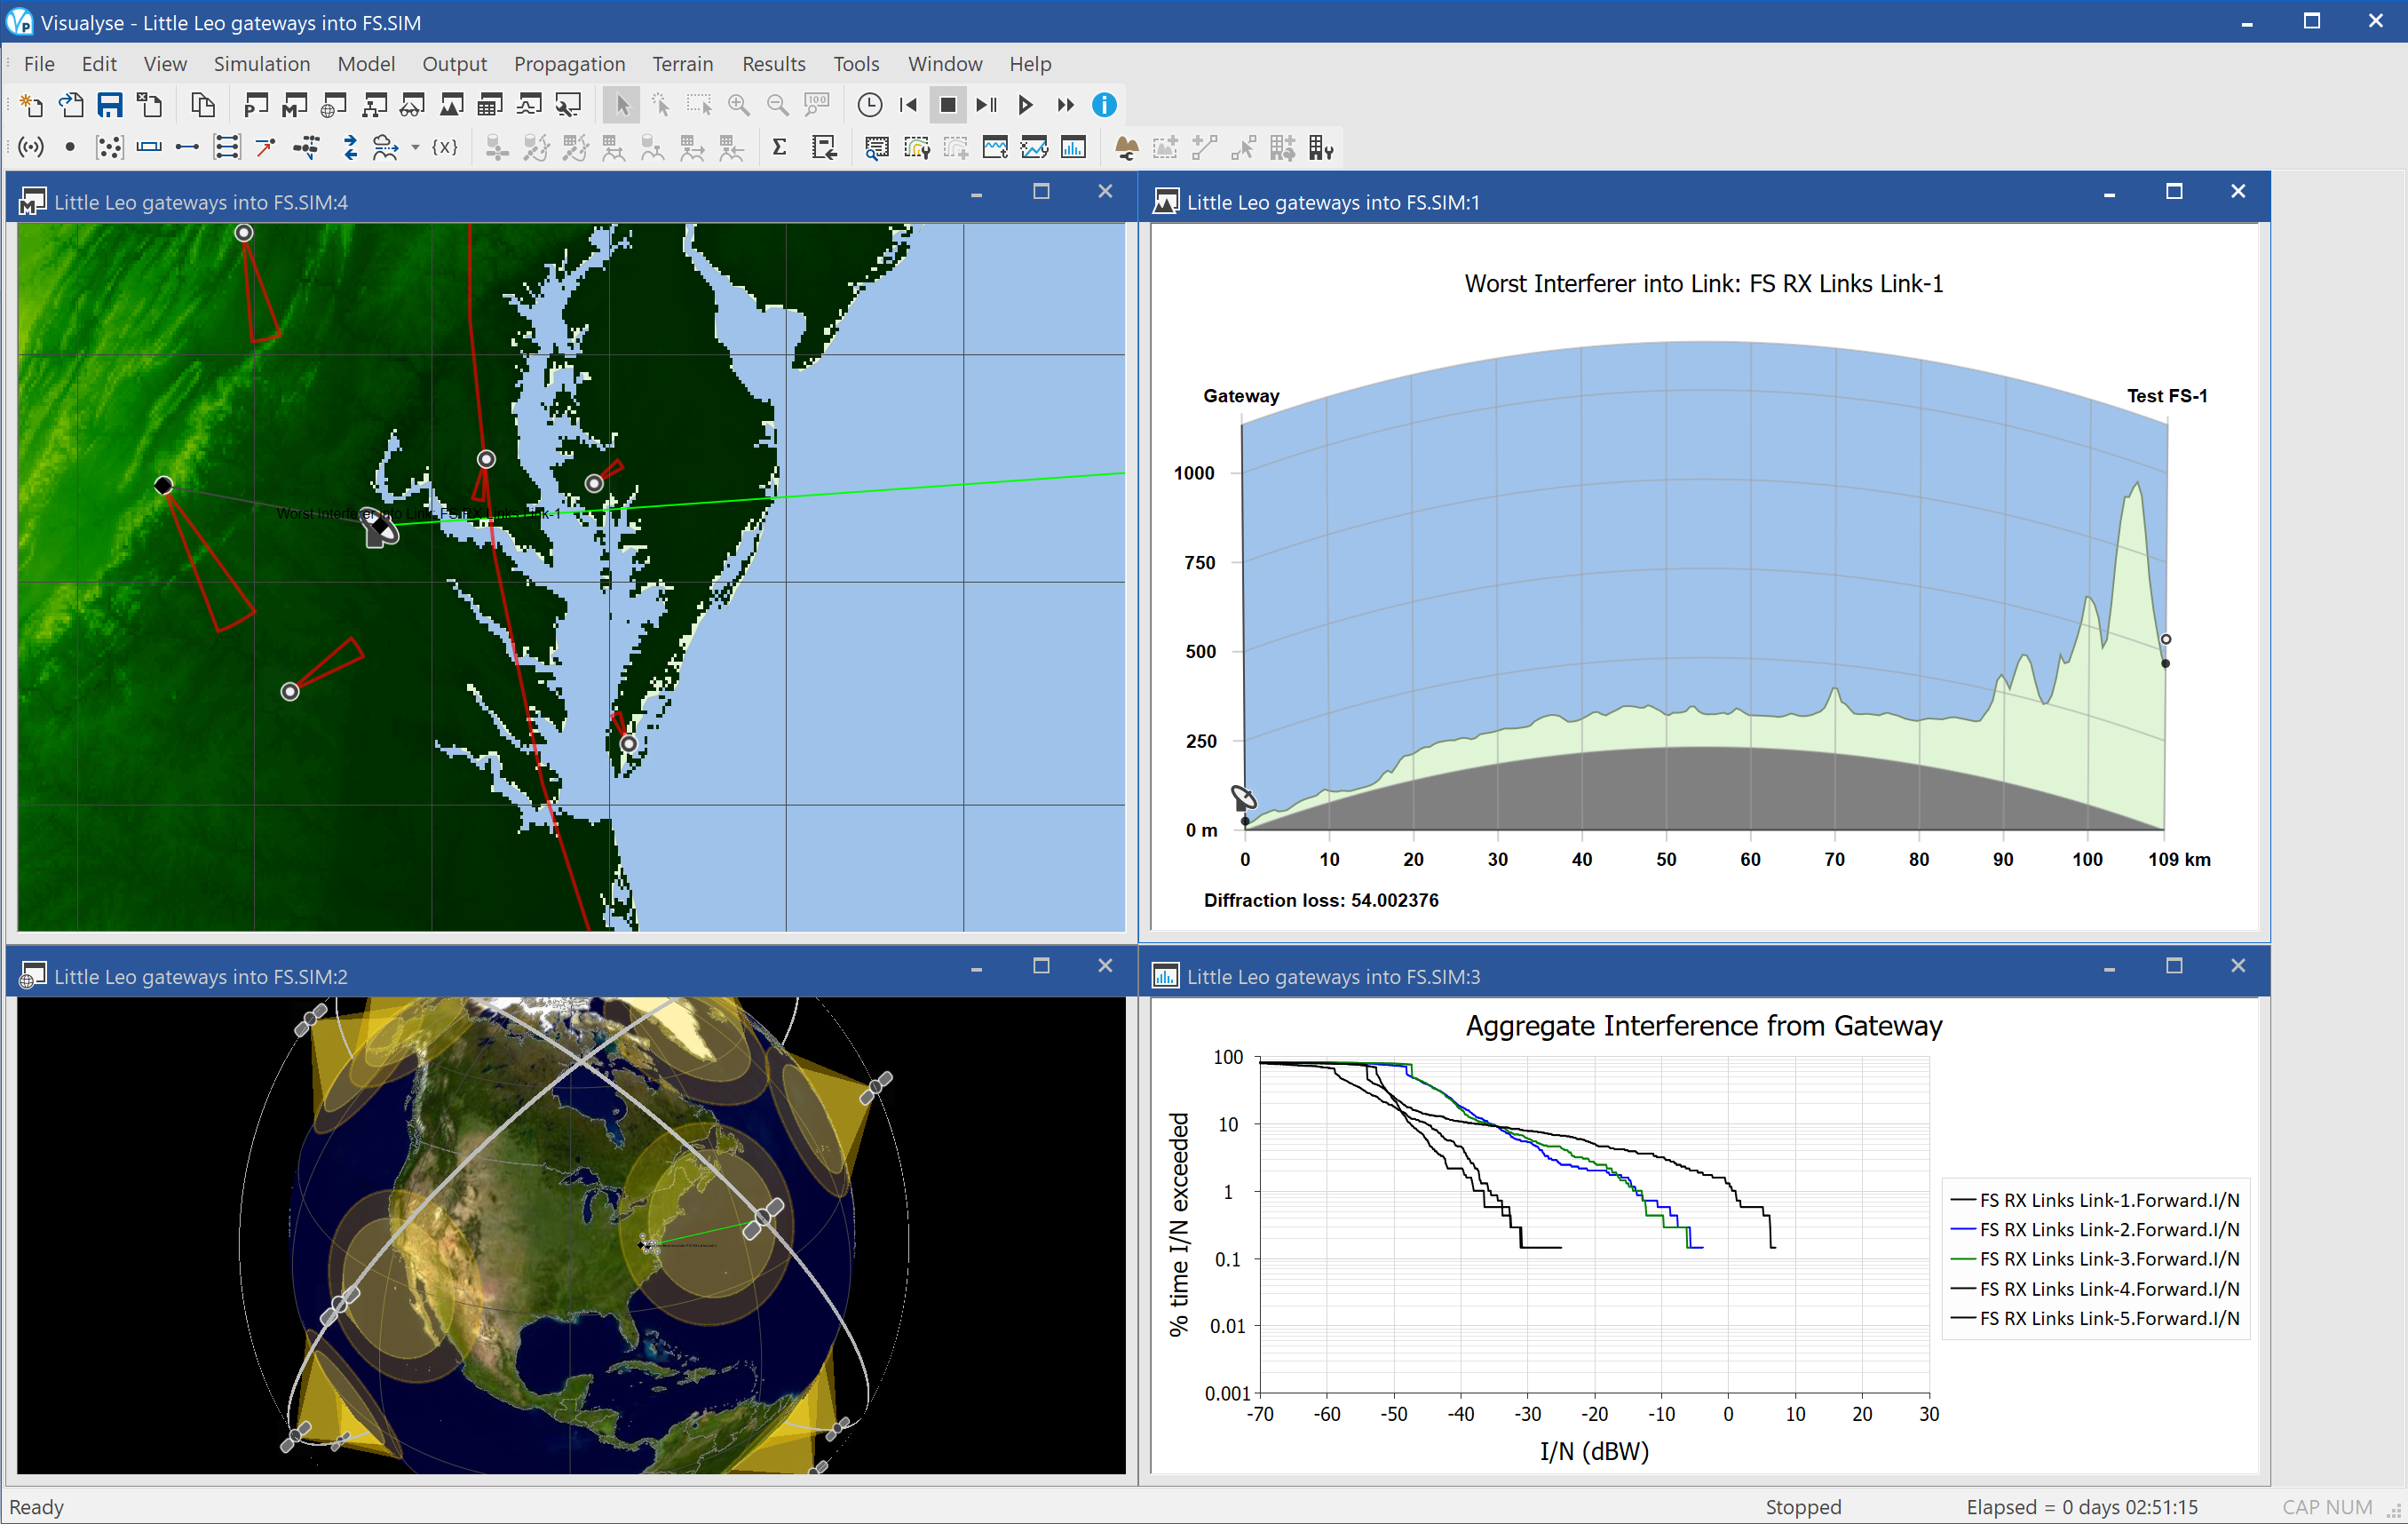
Task: Fast-forward the simulation
Action: (1065, 105)
